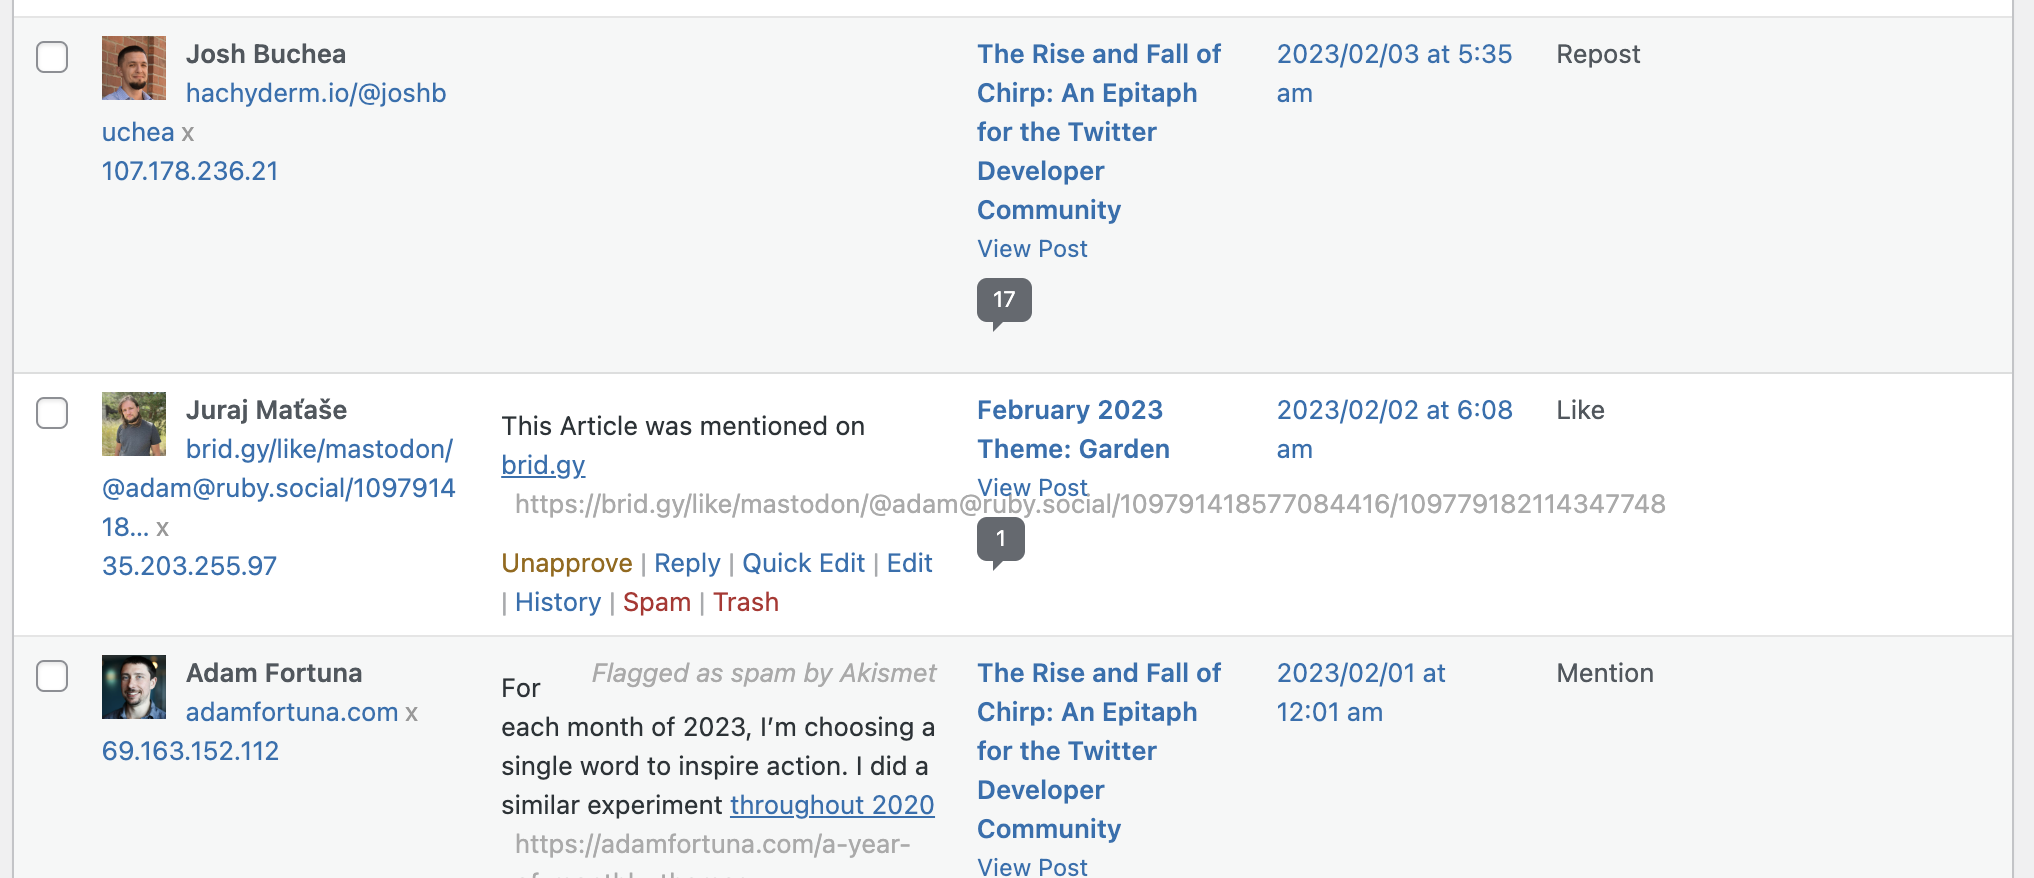Screen dimensions: 2034x878
Task: Open the adamfortuna.com author link
Action: pos(292,712)
